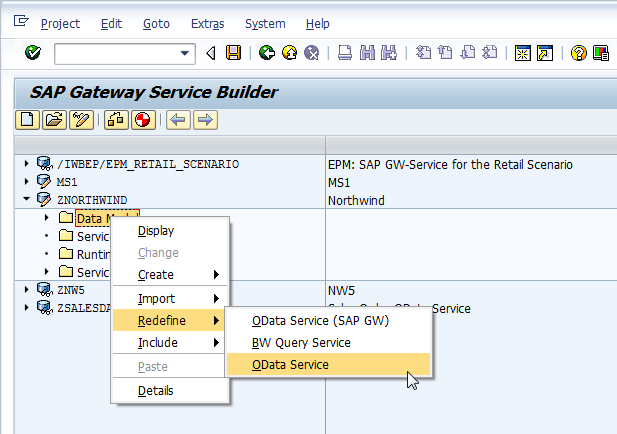Click the Generate Runtime Objects icon
The width and height of the screenshot is (617, 434).
pos(116,120)
